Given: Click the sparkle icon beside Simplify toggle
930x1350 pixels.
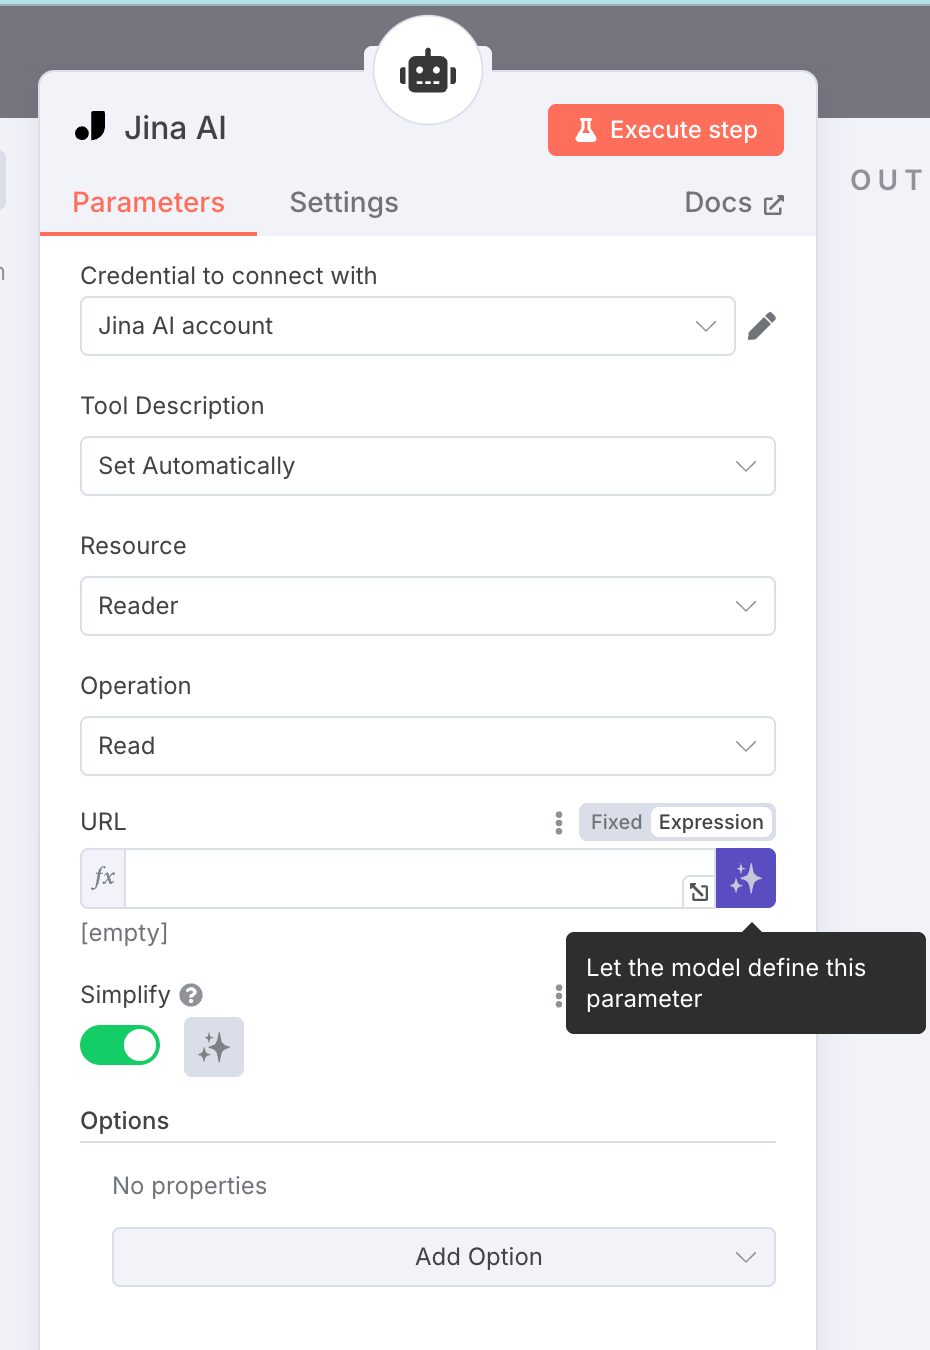Looking at the screenshot, I should coord(214,1047).
